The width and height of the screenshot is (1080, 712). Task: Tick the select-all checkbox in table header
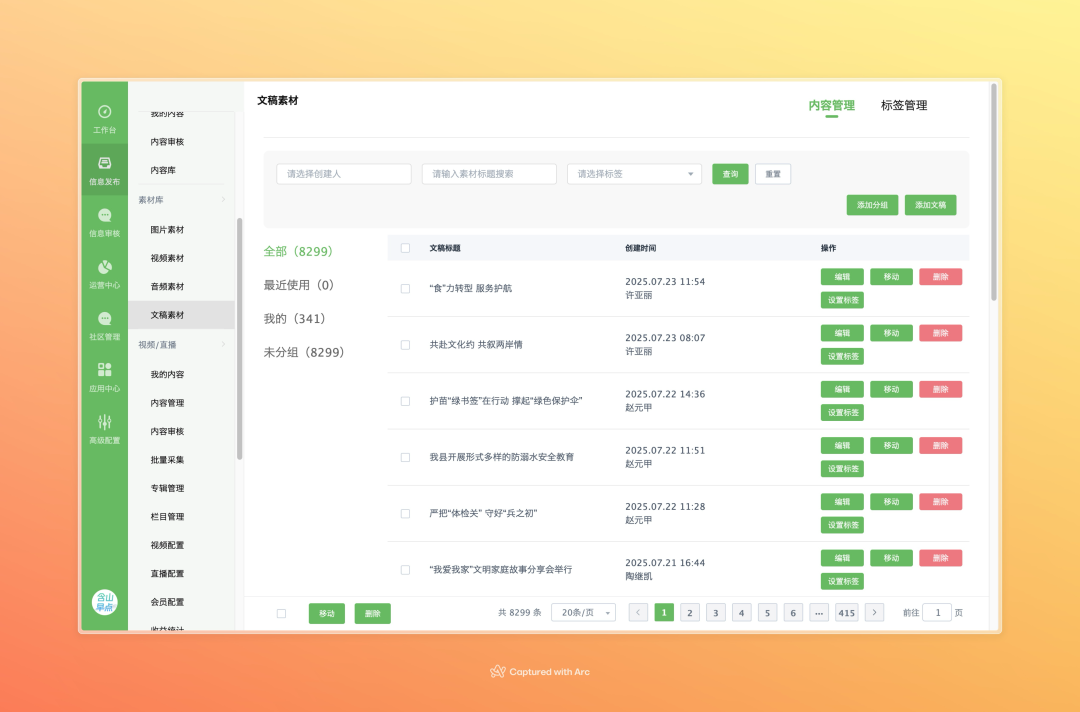pyautogui.click(x=406, y=248)
